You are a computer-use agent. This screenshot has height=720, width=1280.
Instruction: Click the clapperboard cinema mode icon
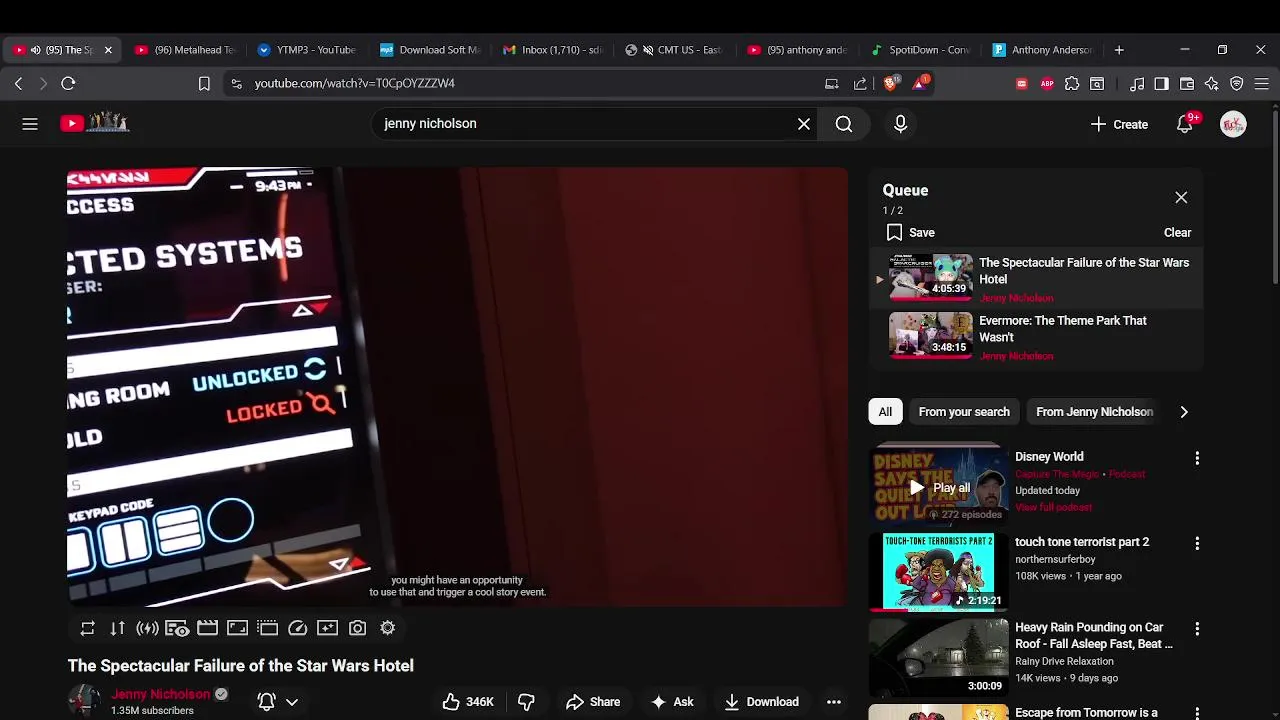(208, 628)
